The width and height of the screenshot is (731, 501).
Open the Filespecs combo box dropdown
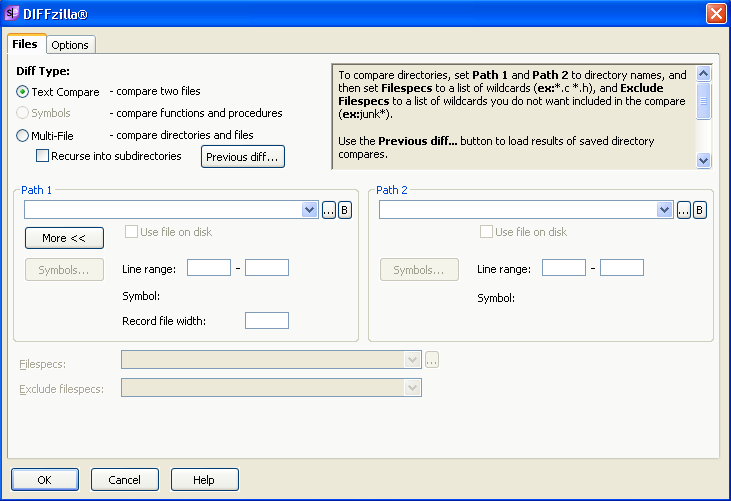[412, 360]
